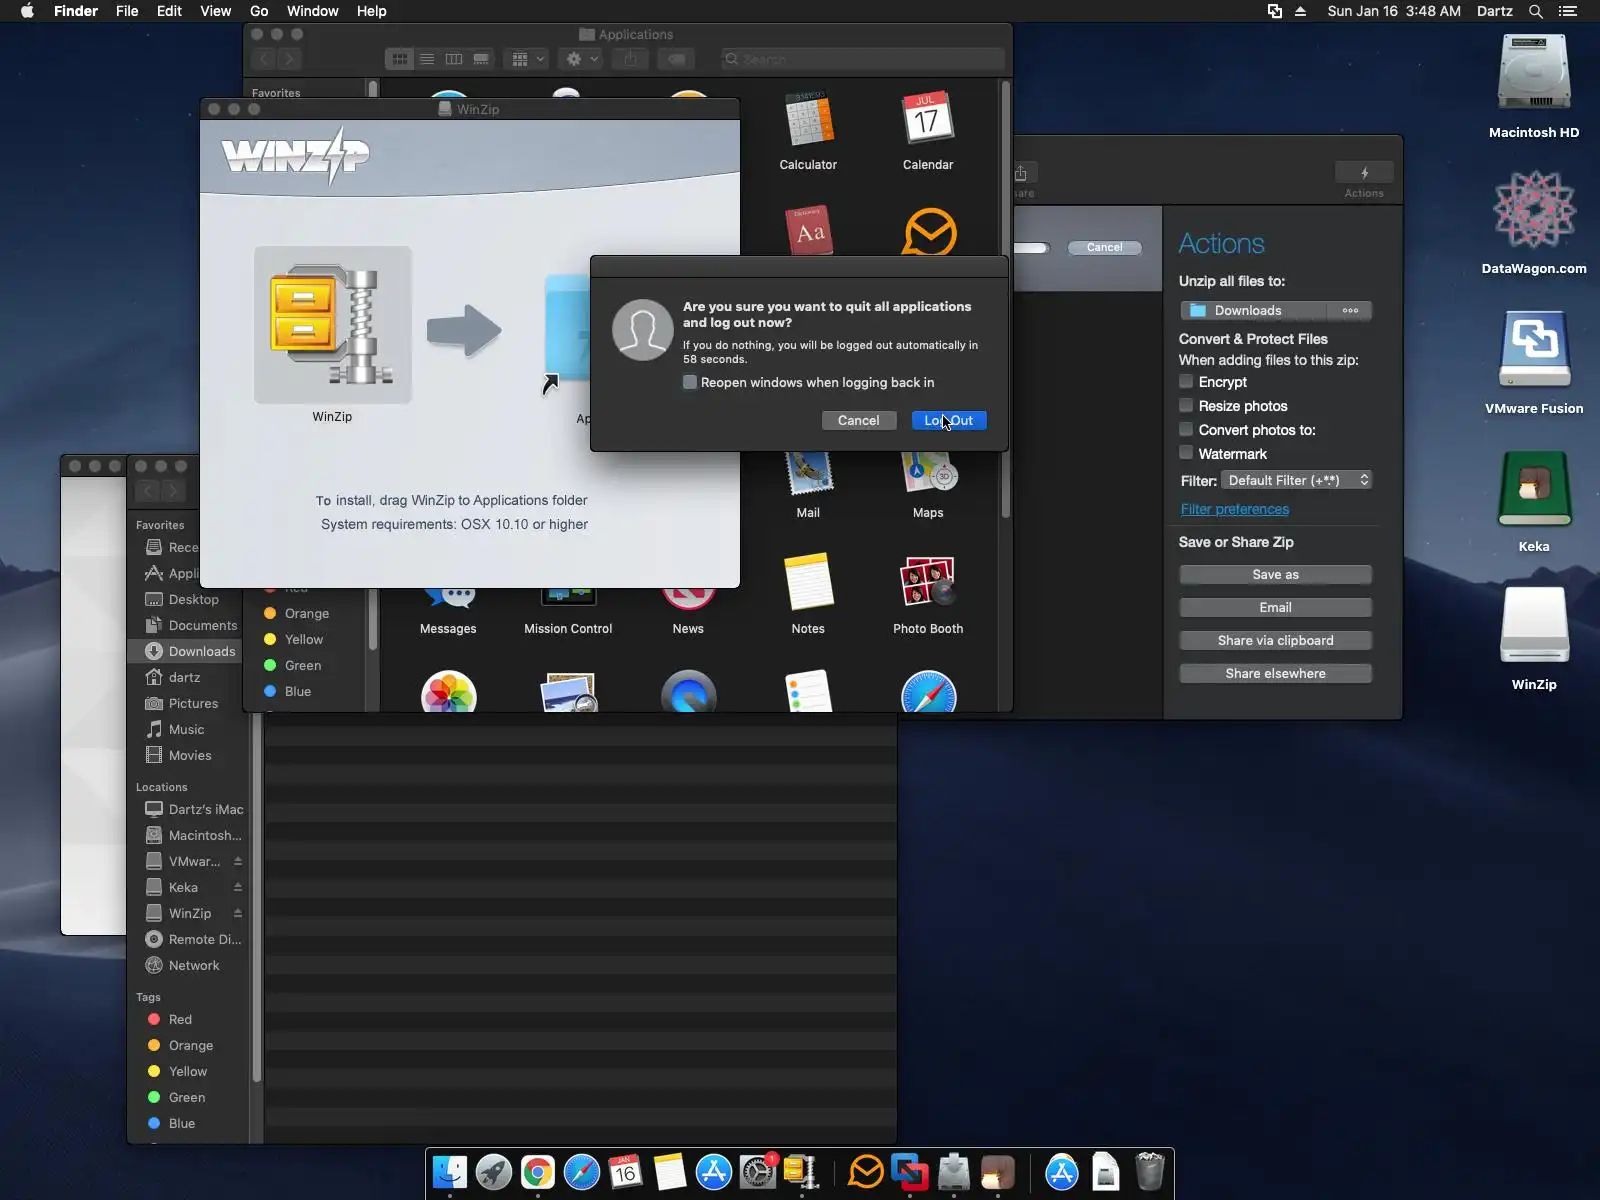Click Share elsewhere button
Viewport: 1600px width, 1200px height.
(x=1276, y=673)
